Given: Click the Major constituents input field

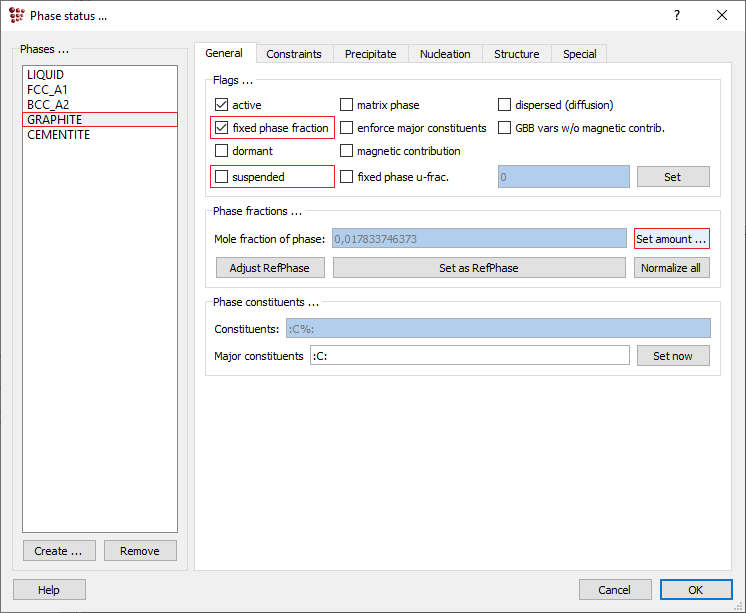Looking at the screenshot, I should click(x=469, y=356).
